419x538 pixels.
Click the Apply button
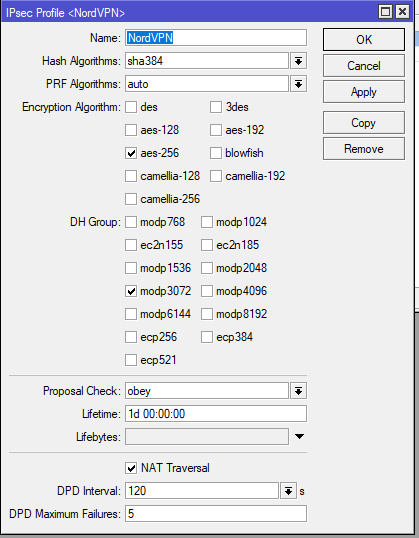364,92
